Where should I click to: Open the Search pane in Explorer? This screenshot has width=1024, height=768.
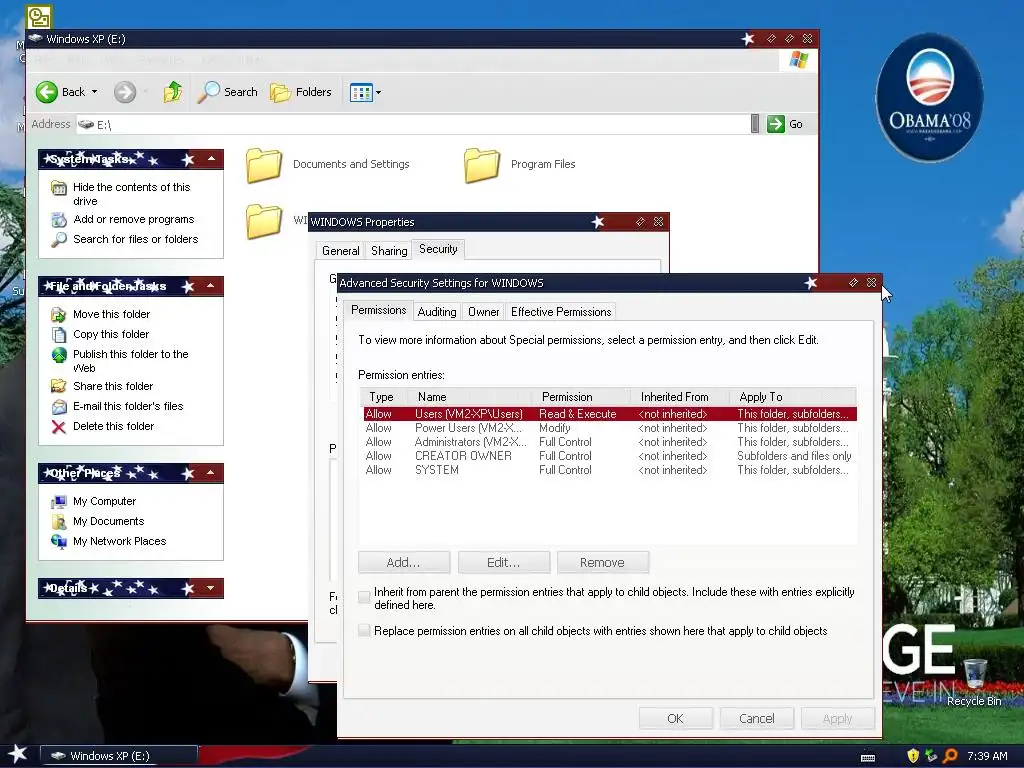pyautogui.click(x=228, y=92)
